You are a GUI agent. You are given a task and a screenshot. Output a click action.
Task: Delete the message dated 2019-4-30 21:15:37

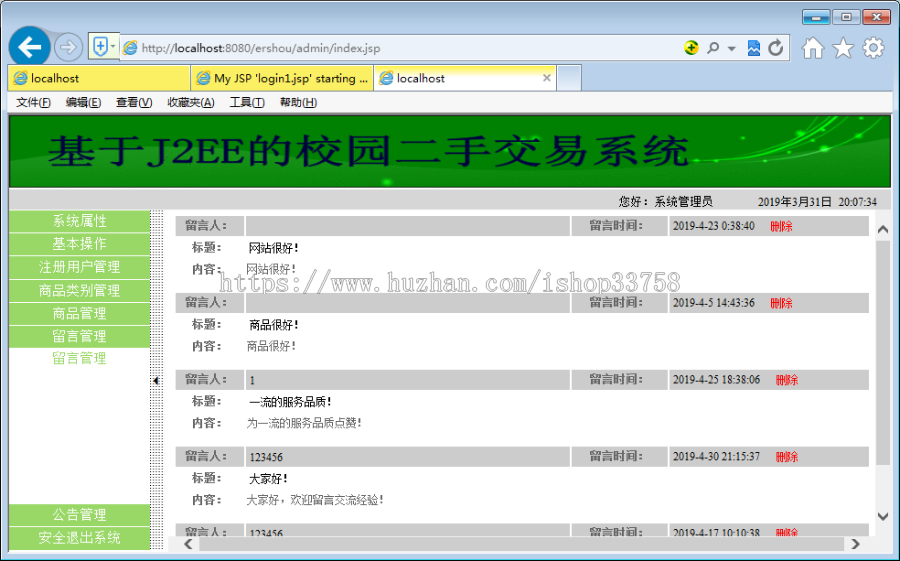click(x=786, y=457)
